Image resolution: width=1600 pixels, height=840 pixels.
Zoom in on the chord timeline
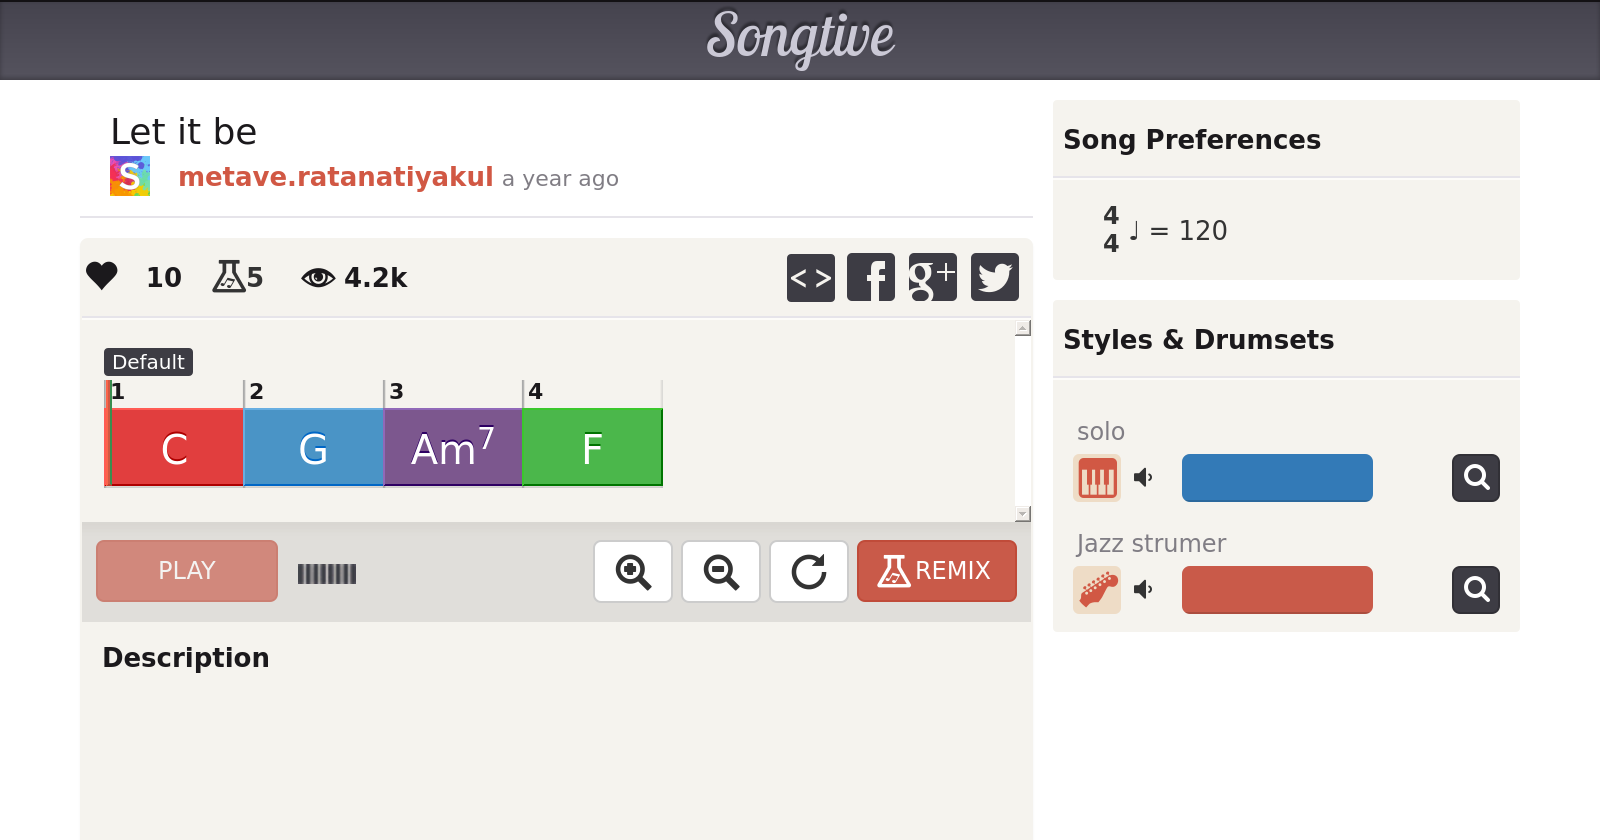point(633,572)
